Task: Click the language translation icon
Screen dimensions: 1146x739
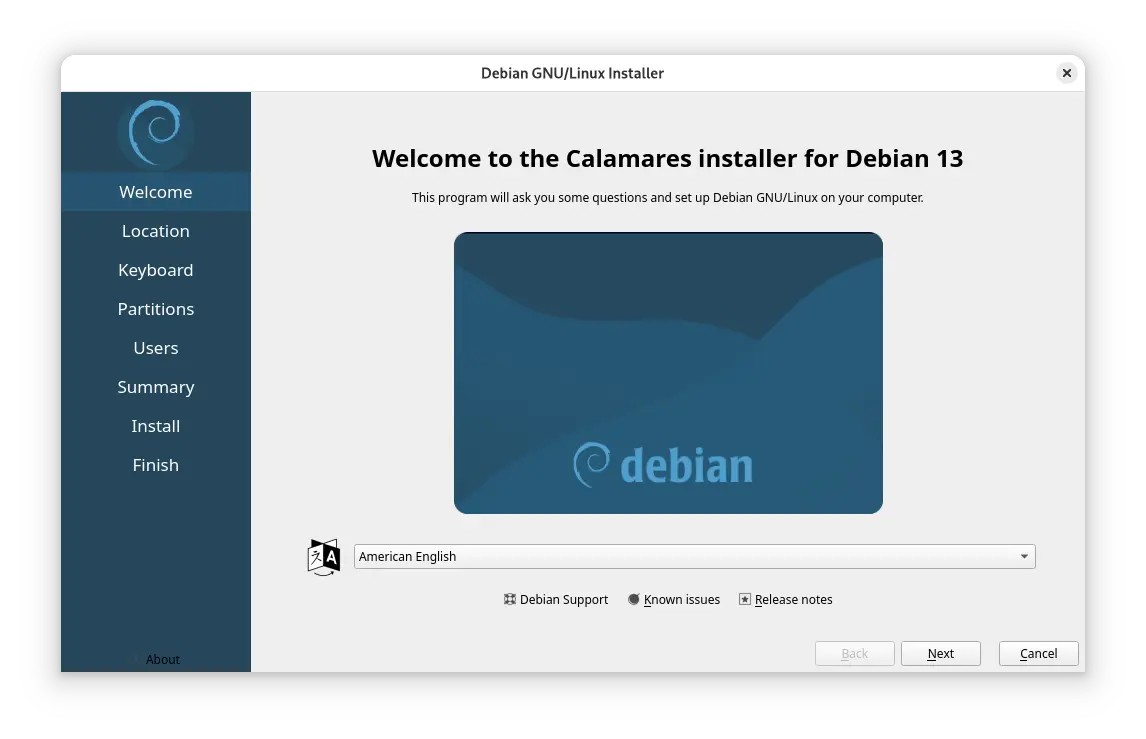Action: click(323, 557)
